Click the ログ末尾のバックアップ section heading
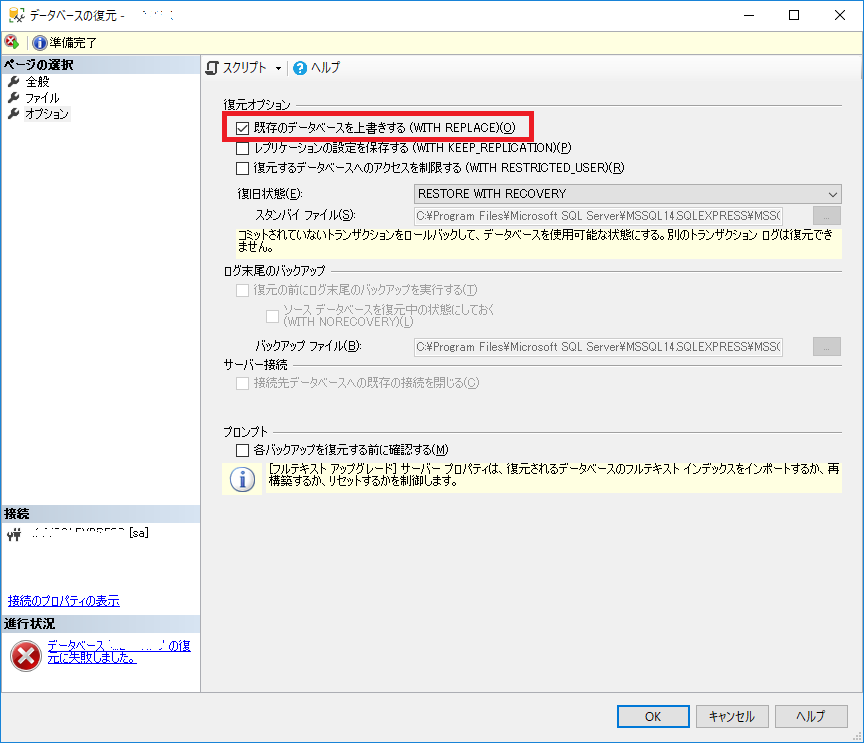This screenshot has height=743, width=864. [x=274, y=271]
